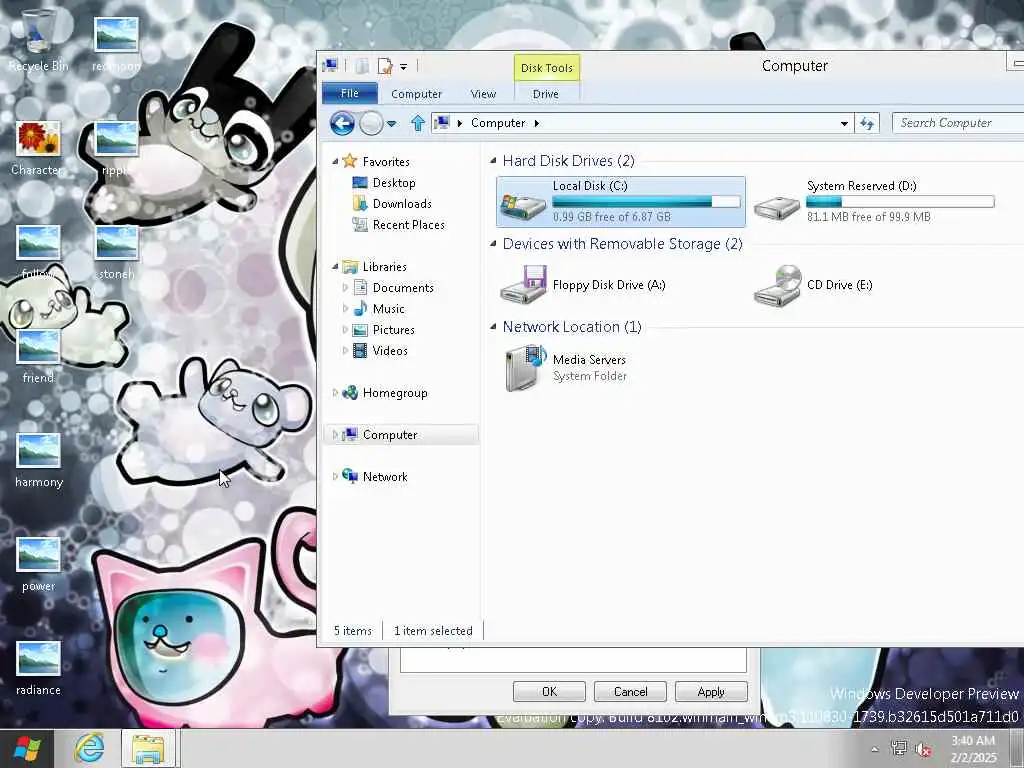The height and width of the screenshot is (768, 1024).
Task: Select the stoneh image on desktop
Action: point(116,253)
